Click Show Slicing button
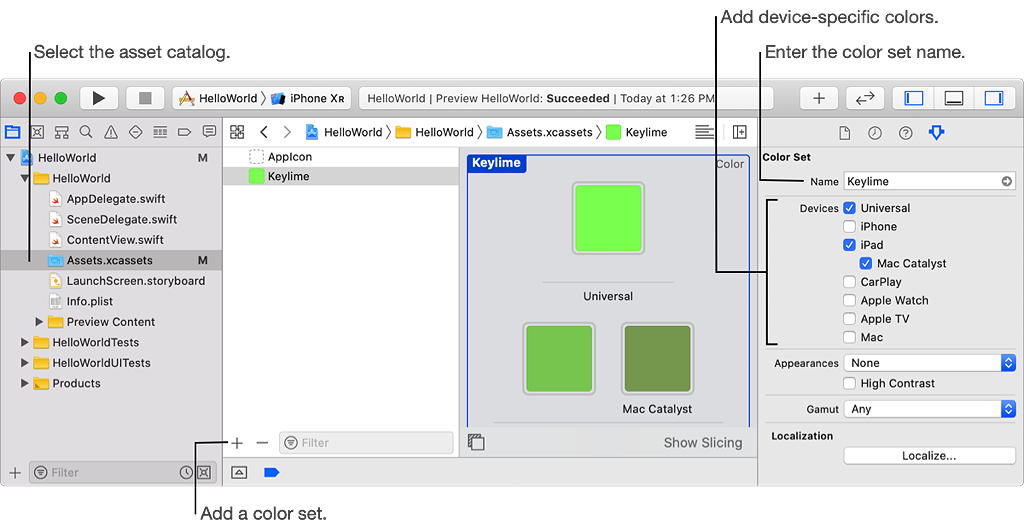 coord(703,443)
